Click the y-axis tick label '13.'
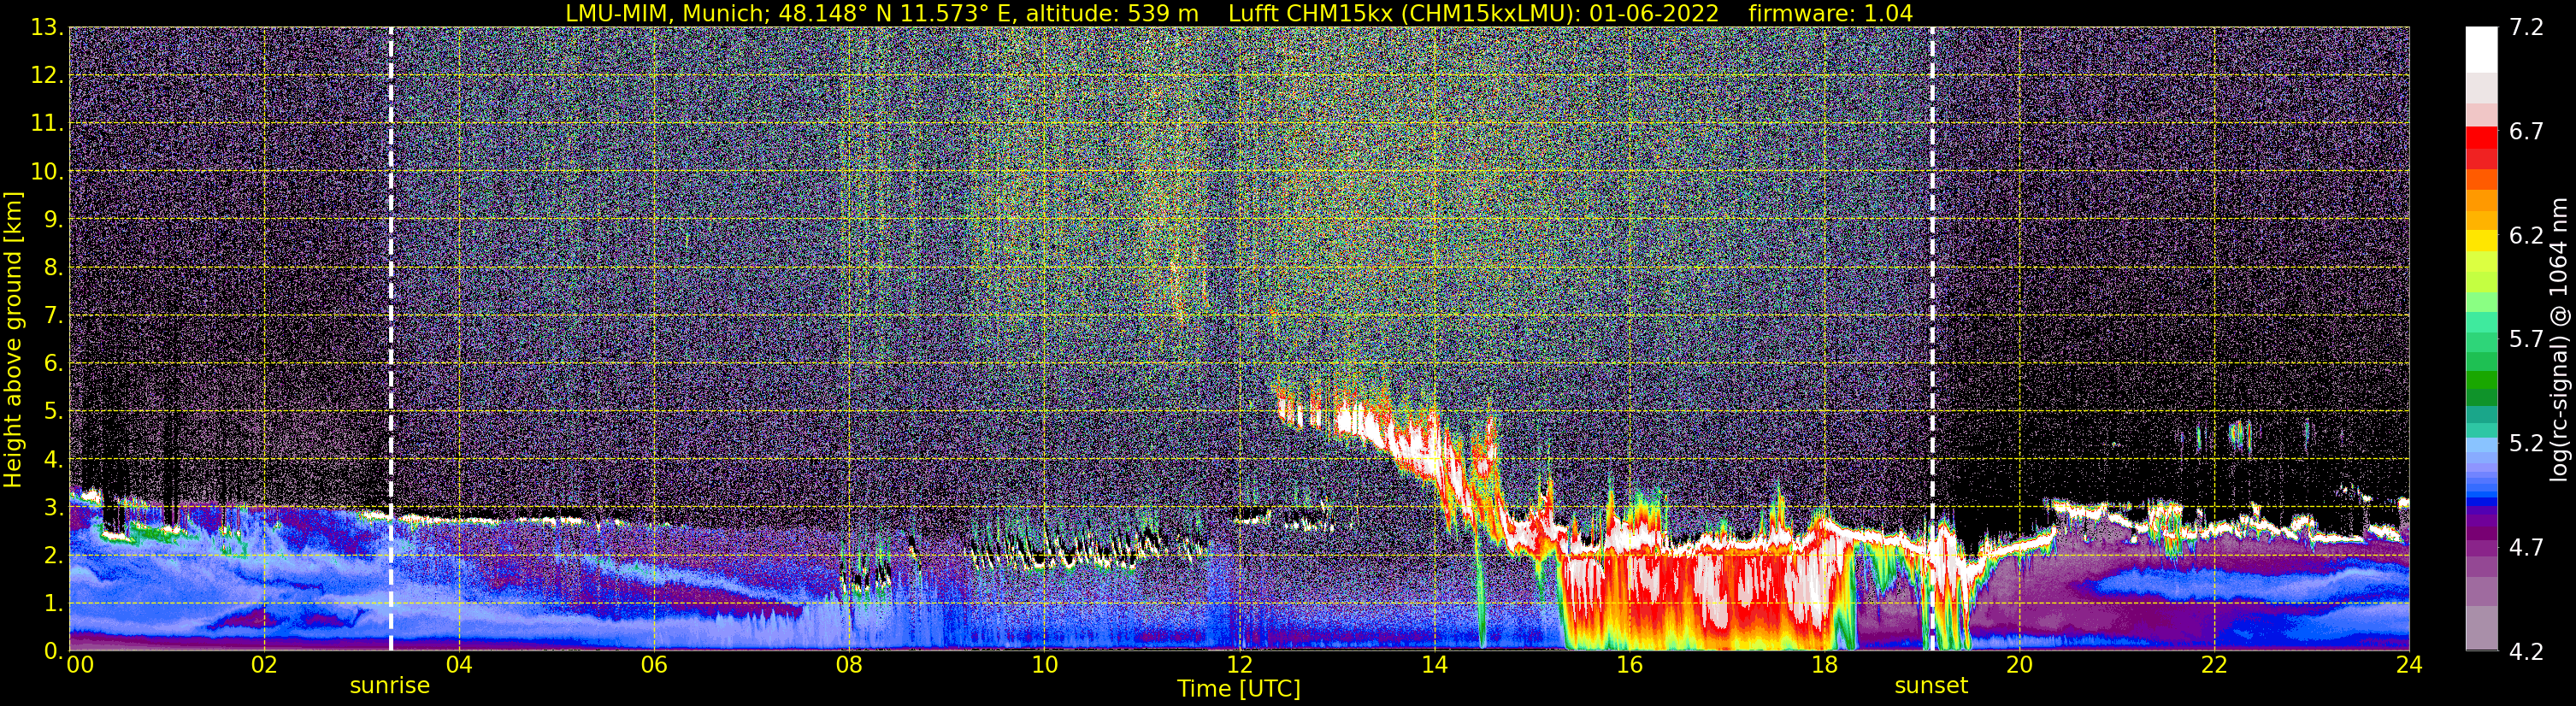Image resolution: width=2576 pixels, height=706 pixels. click(47, 27)
